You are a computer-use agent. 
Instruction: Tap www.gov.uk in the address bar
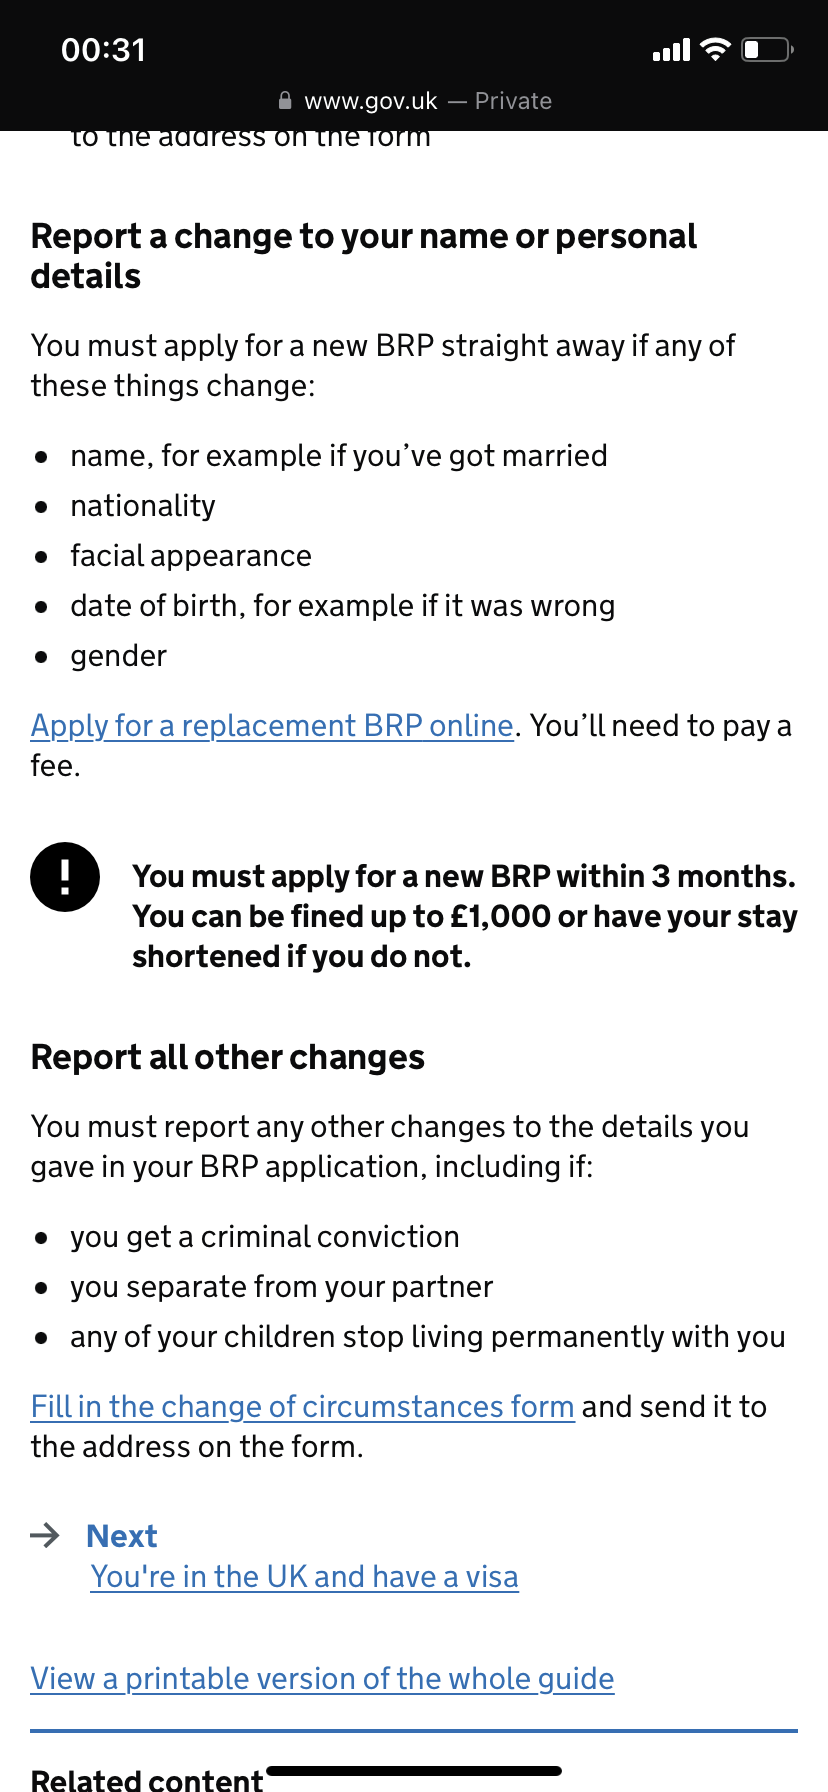(x=372, y=100)
